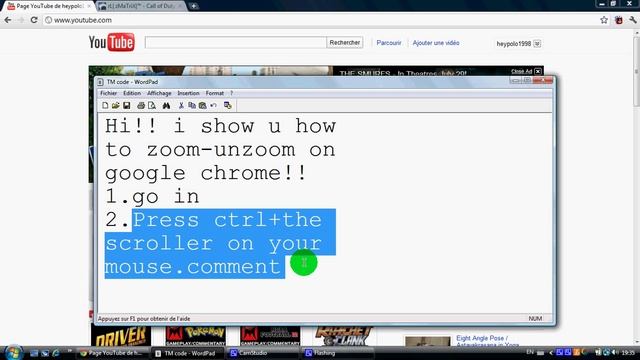Click the heypolo1998 username
The image size is (640, 360).
[513, 44]
